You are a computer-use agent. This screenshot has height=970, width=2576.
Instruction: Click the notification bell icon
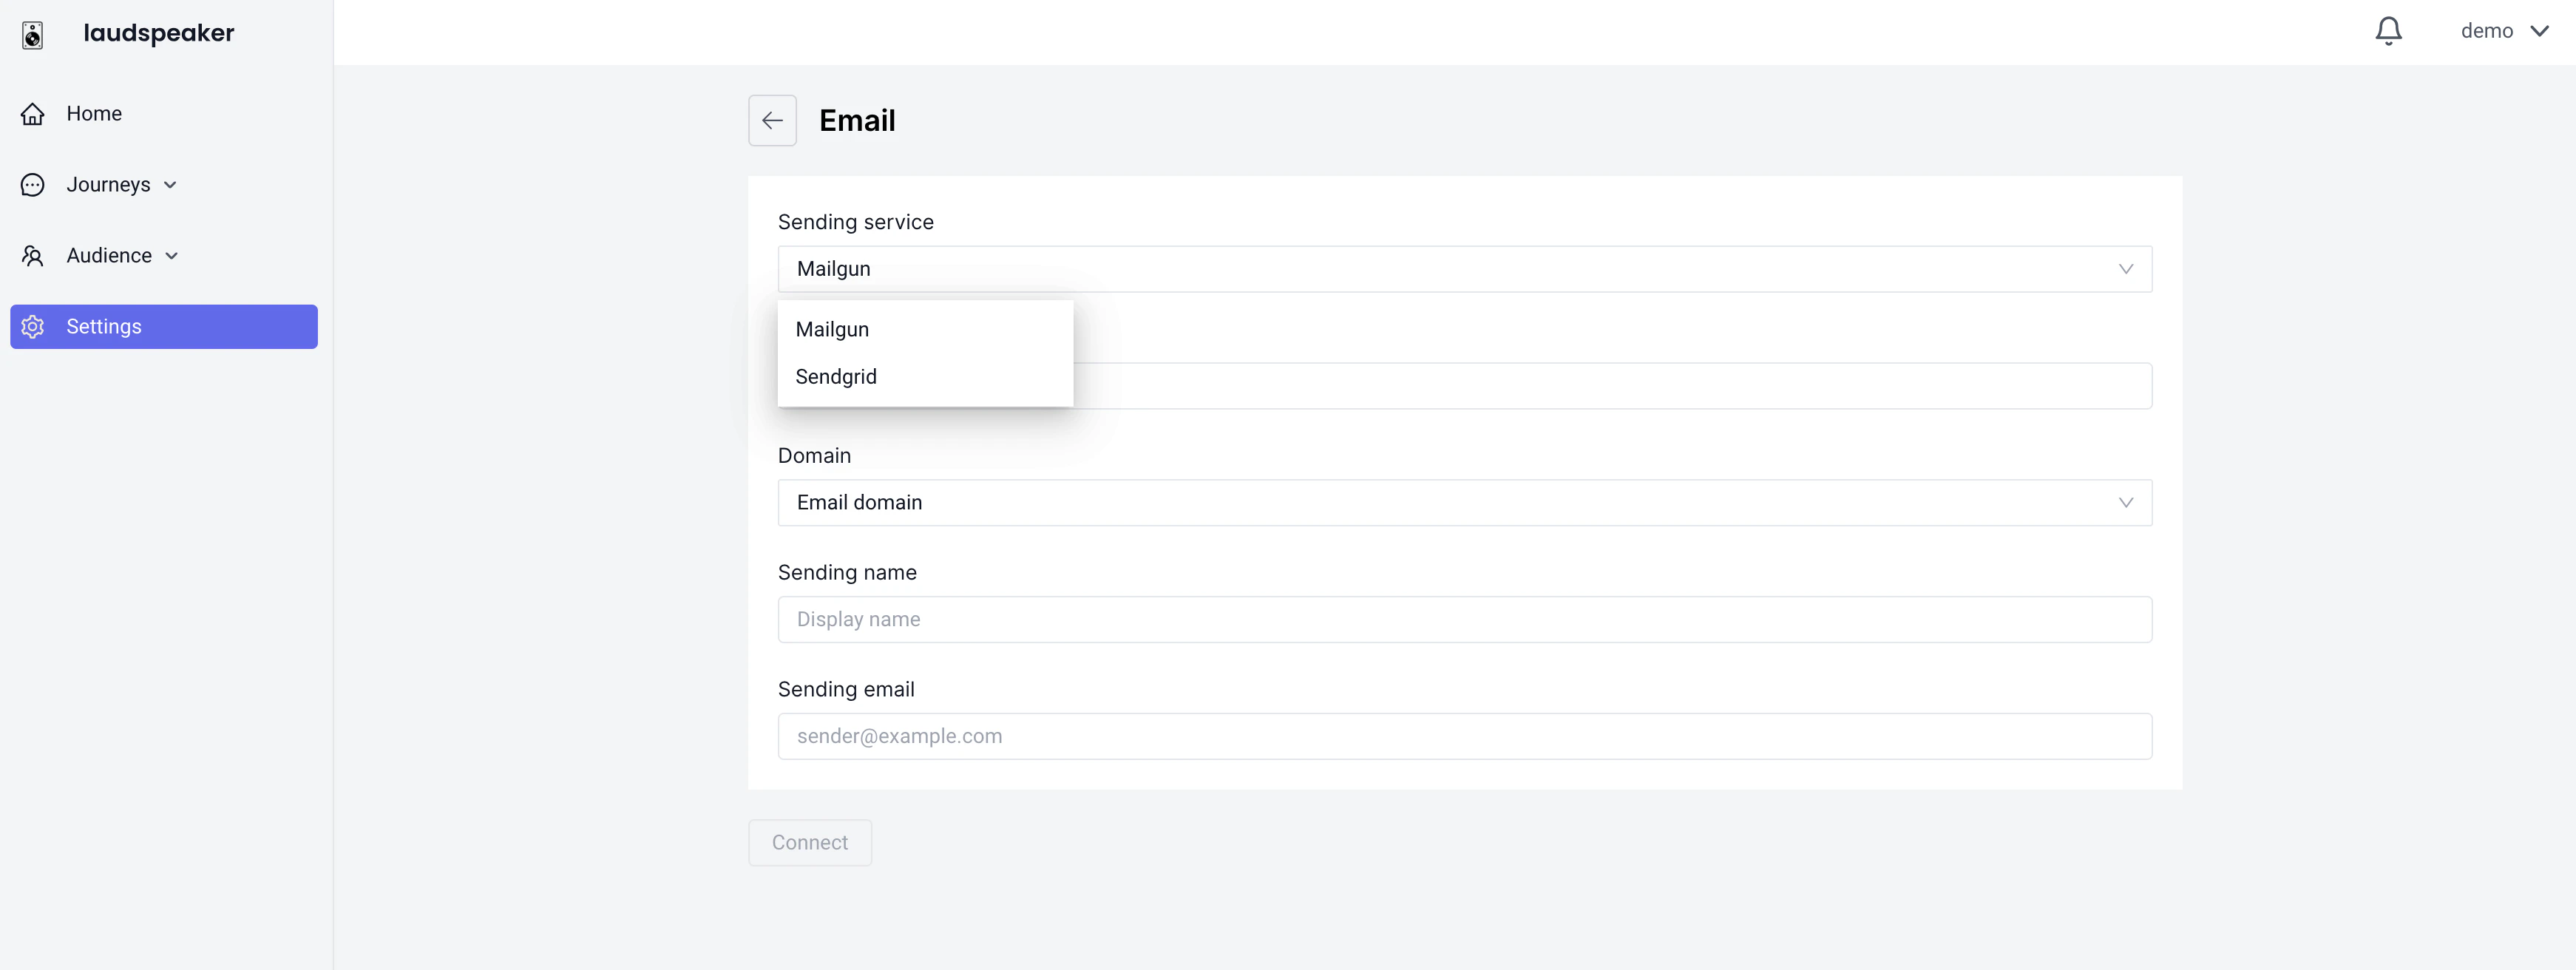tap(2388, 30)
